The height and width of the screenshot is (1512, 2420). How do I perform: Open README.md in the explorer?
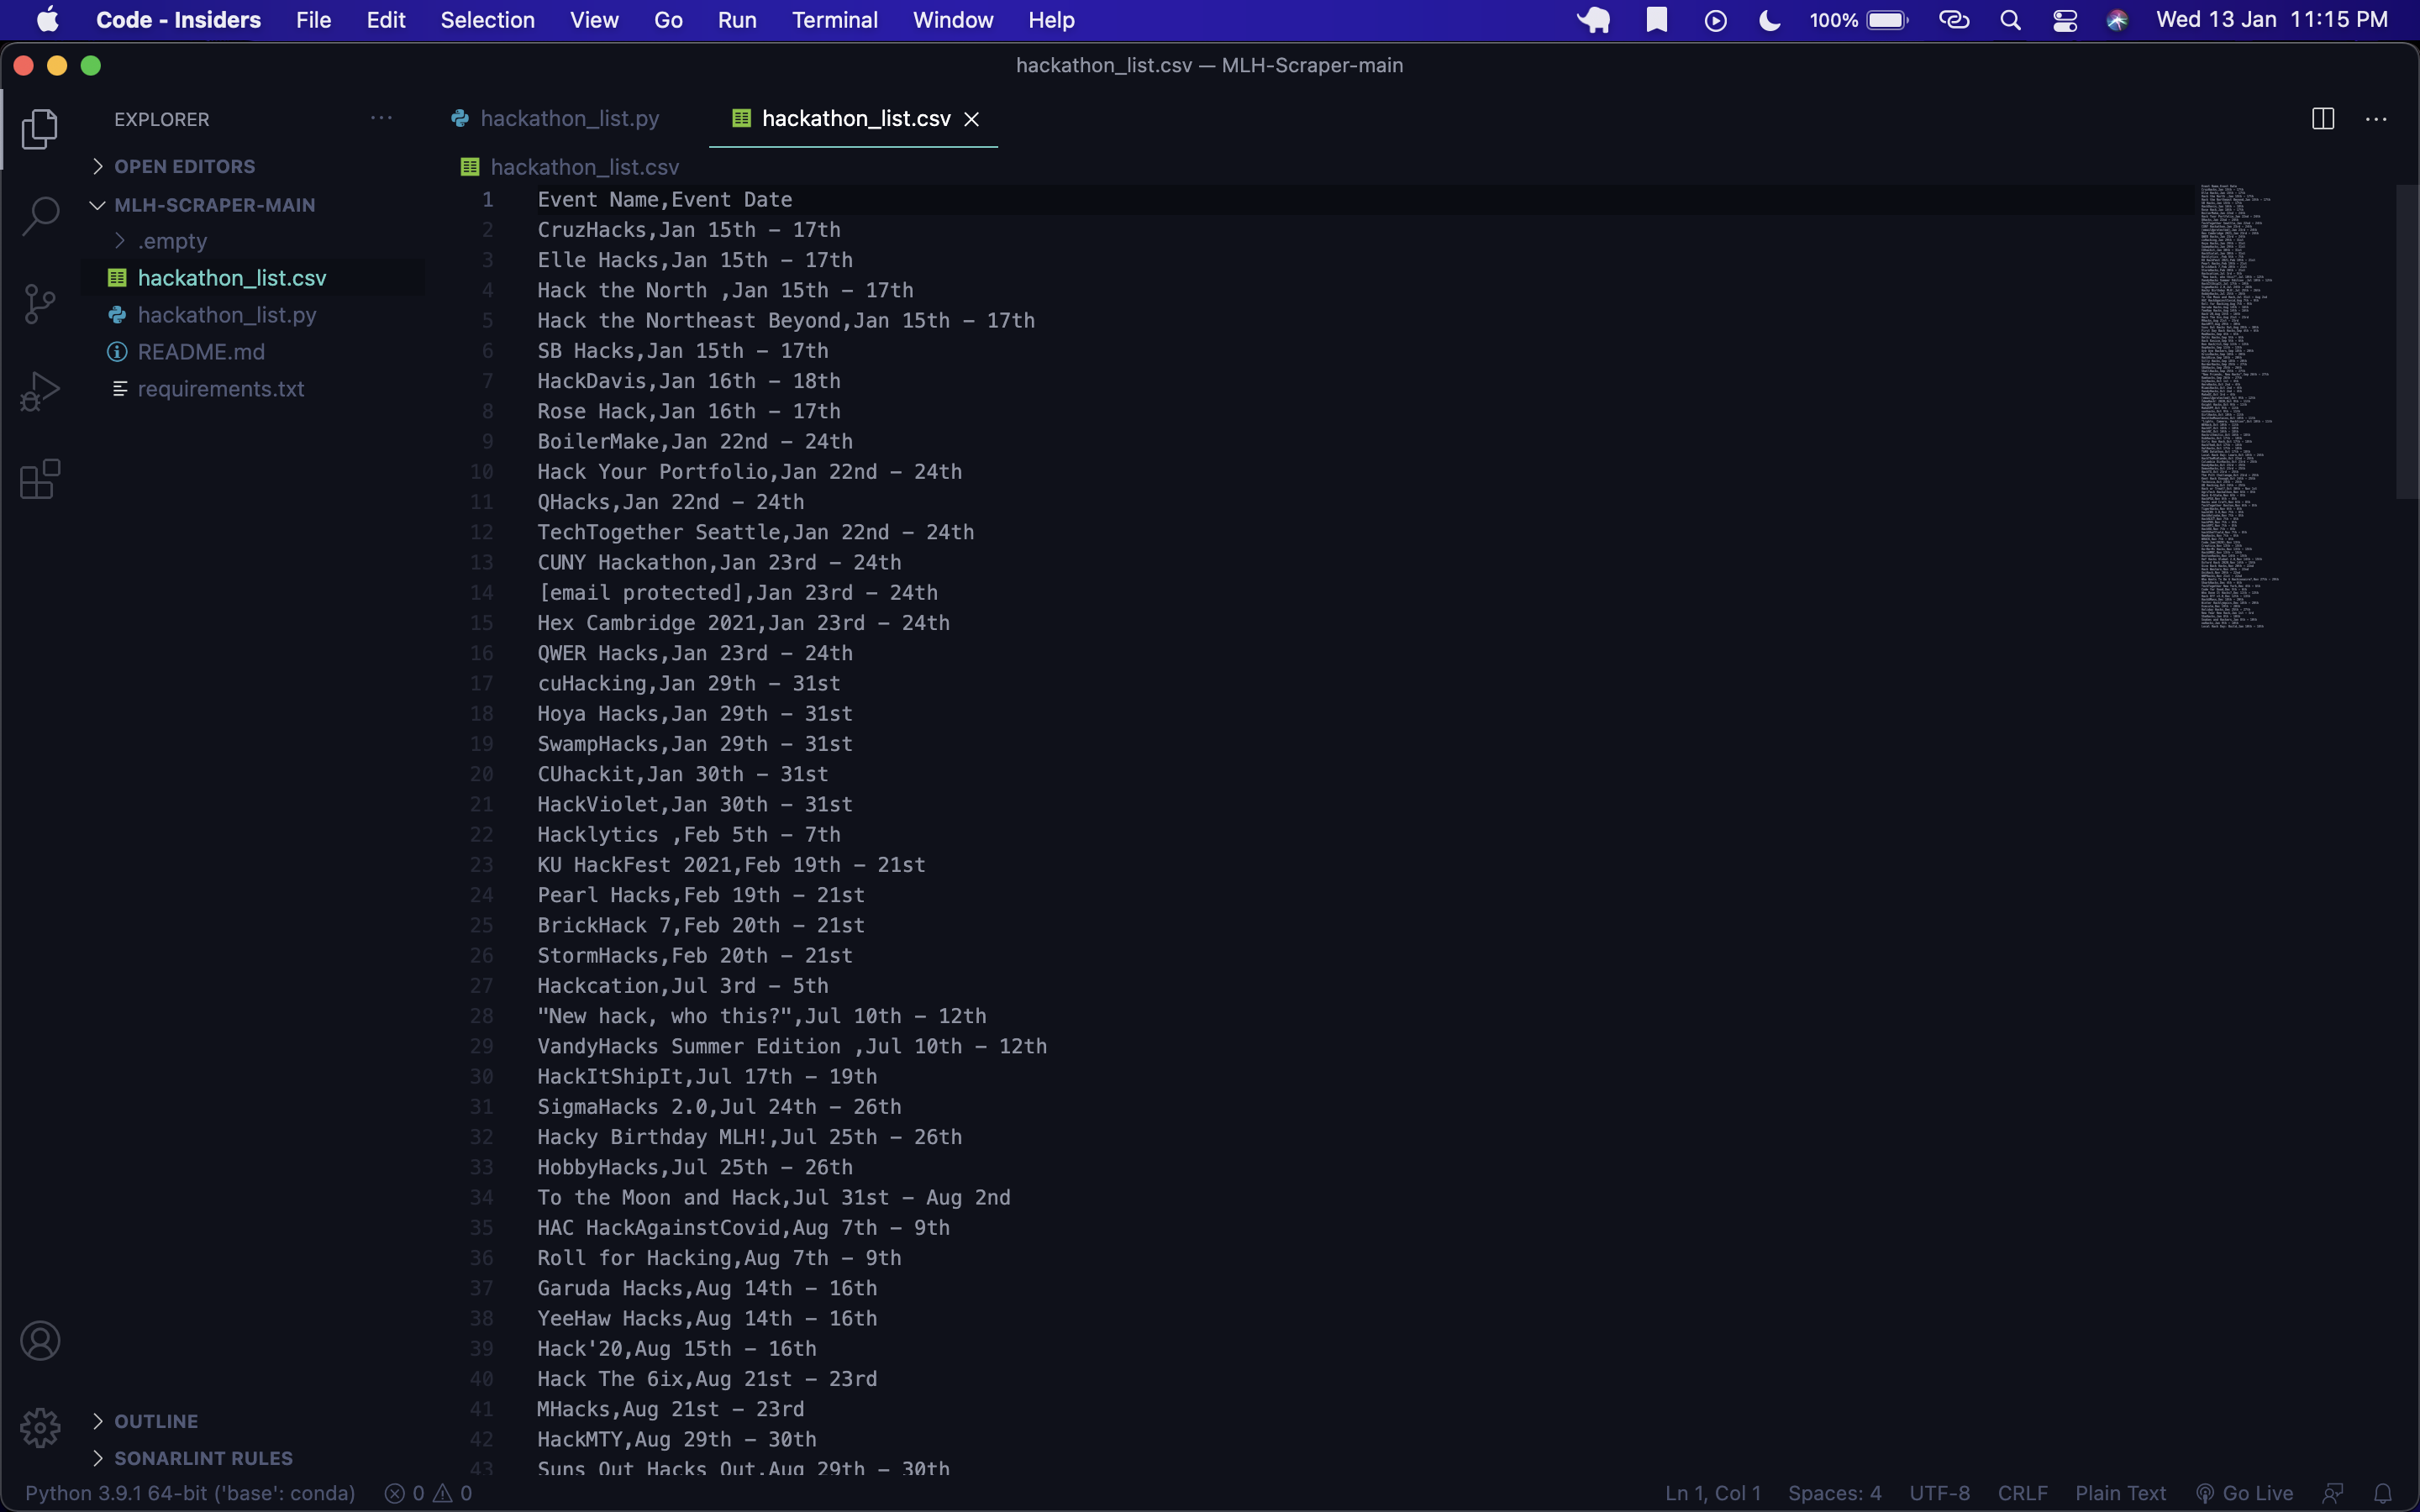pyautogui.click(x=201, y=352)
